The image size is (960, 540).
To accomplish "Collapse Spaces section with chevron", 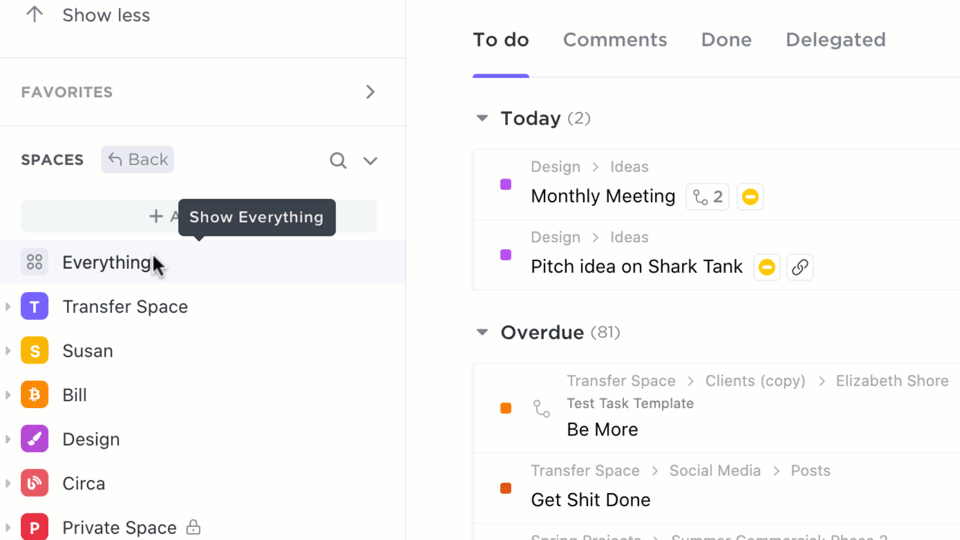I will click(x=370, y=161).
